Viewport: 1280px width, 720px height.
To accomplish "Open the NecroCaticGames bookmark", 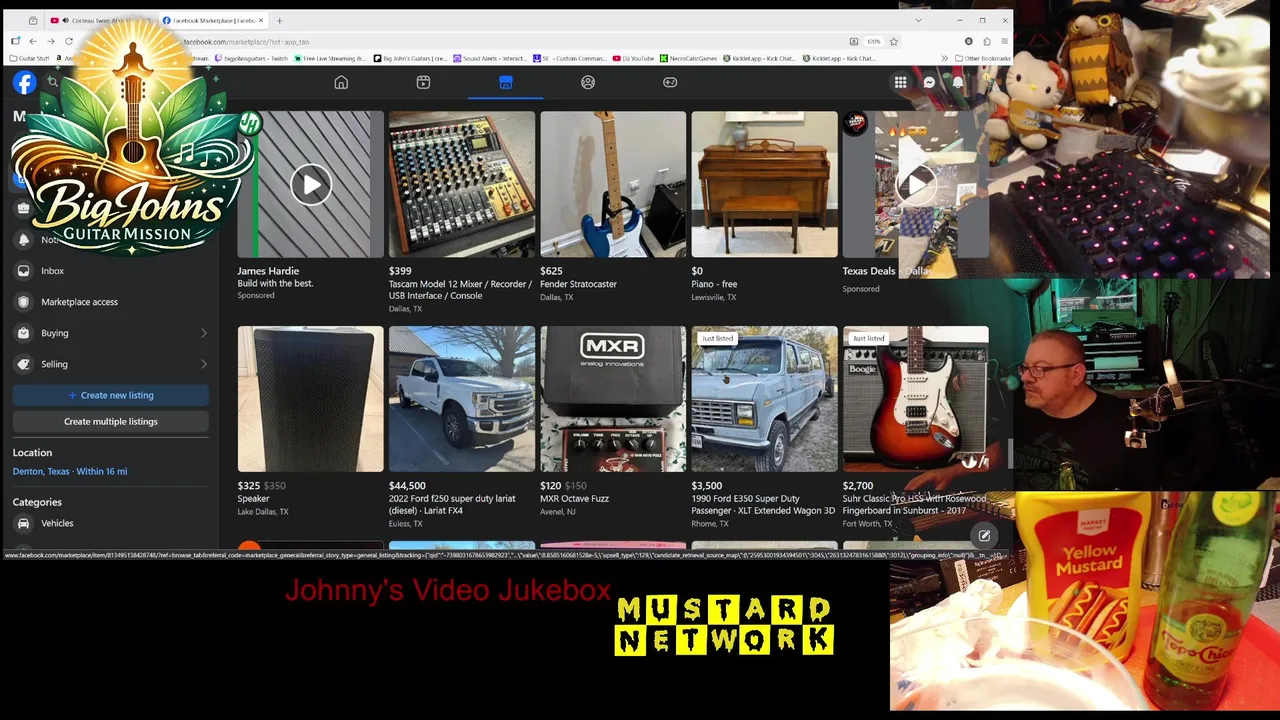I will point(687,58).
